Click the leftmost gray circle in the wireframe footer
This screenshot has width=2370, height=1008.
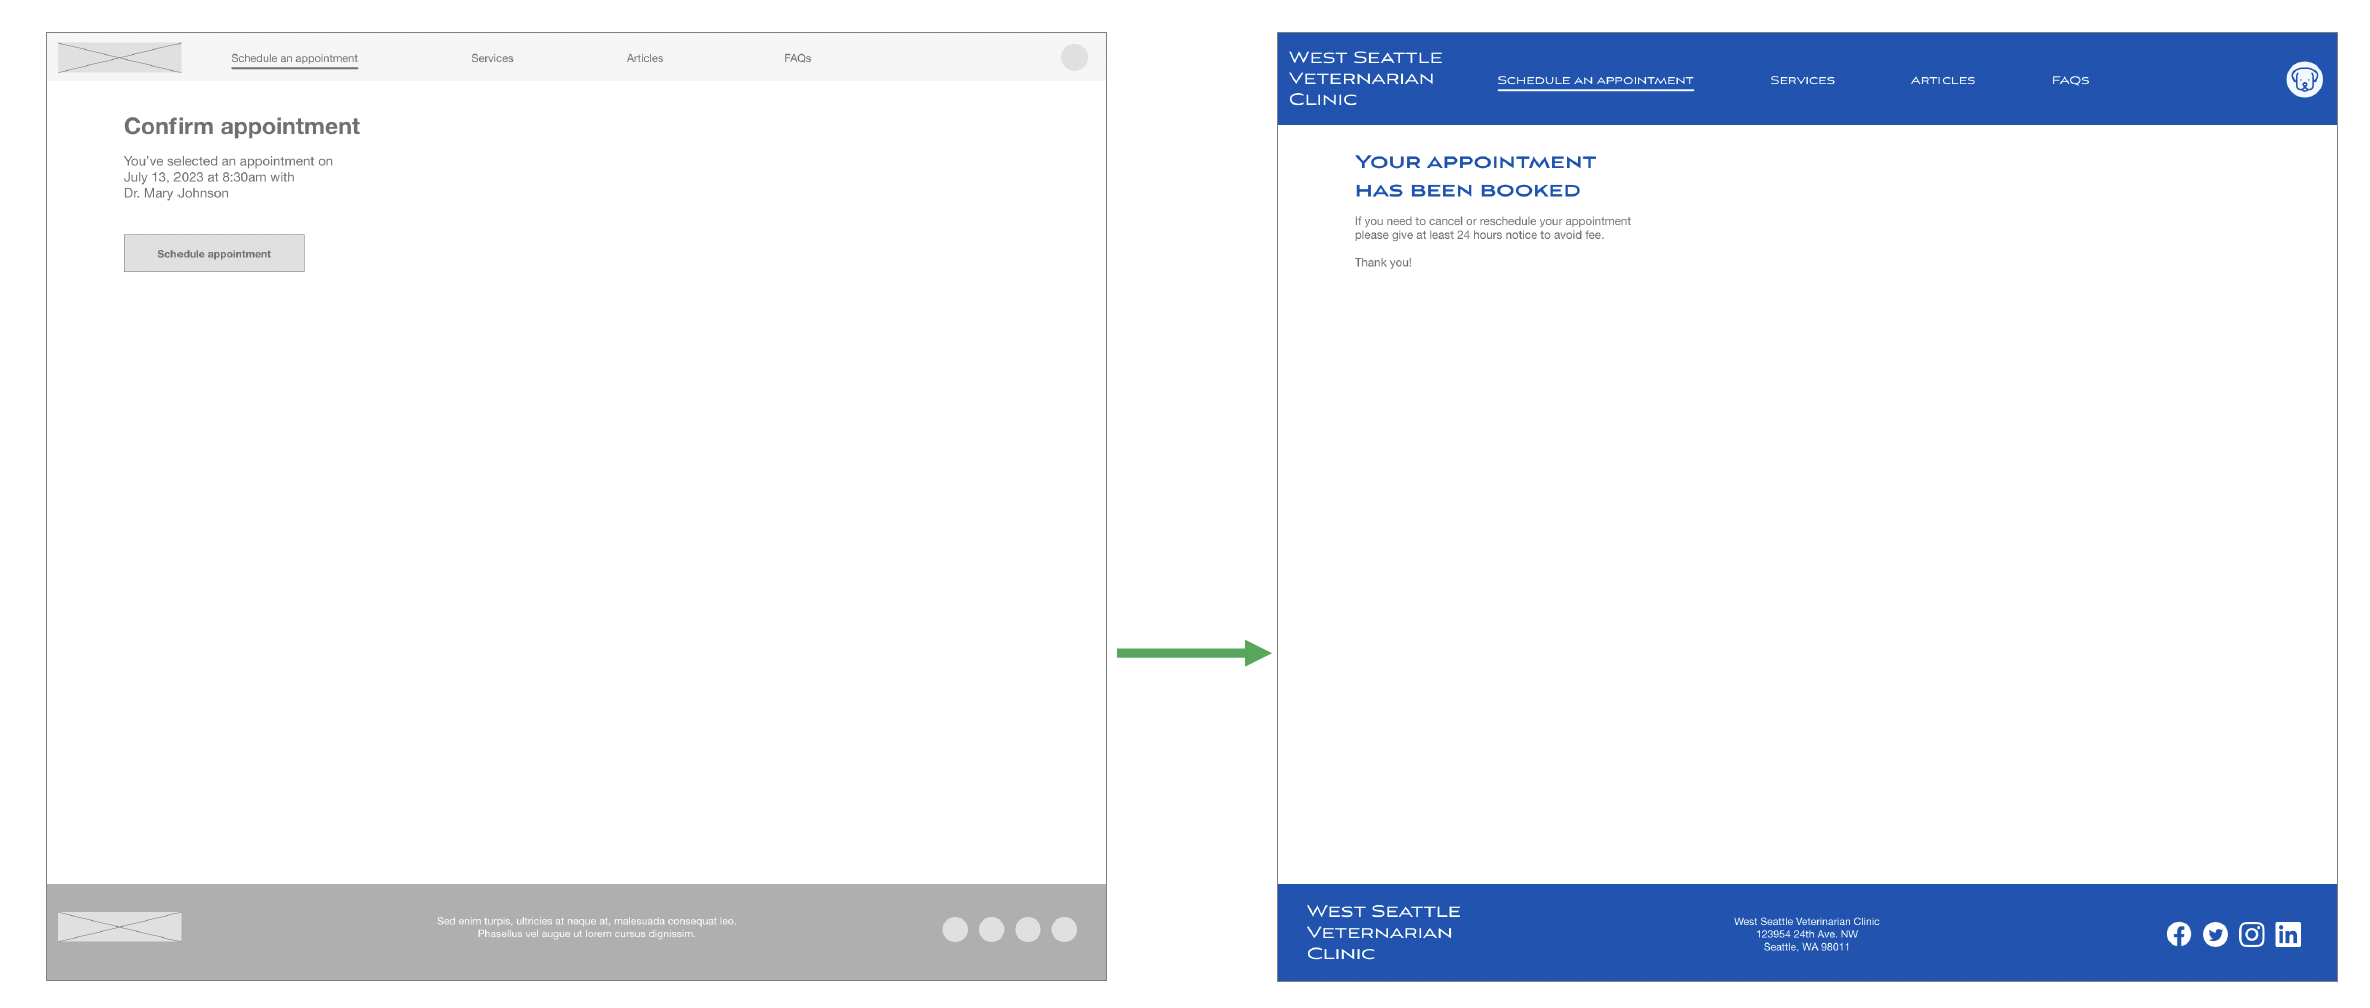[x=955, y=929]
